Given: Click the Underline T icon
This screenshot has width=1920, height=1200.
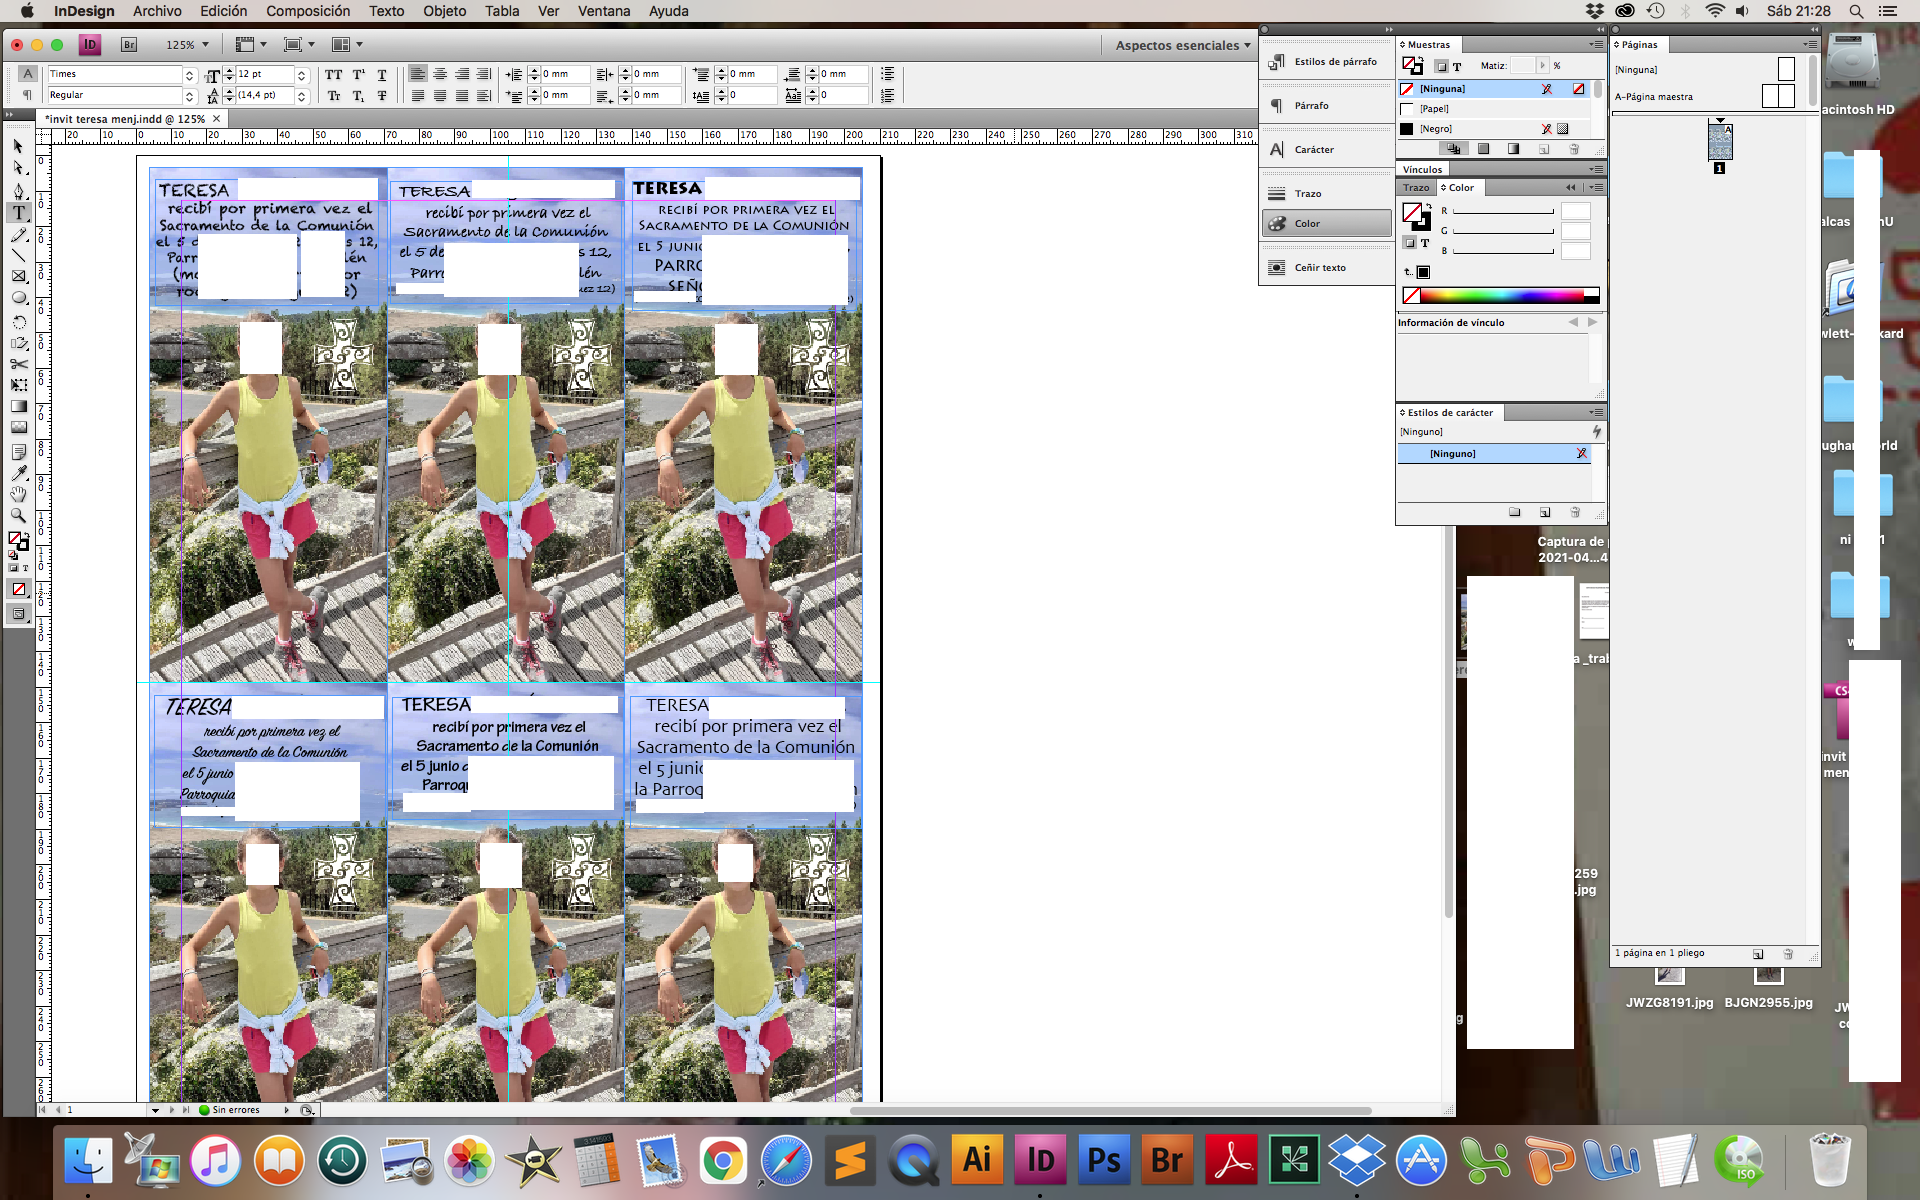Looking at the screenshot, I should coord(382,75).
